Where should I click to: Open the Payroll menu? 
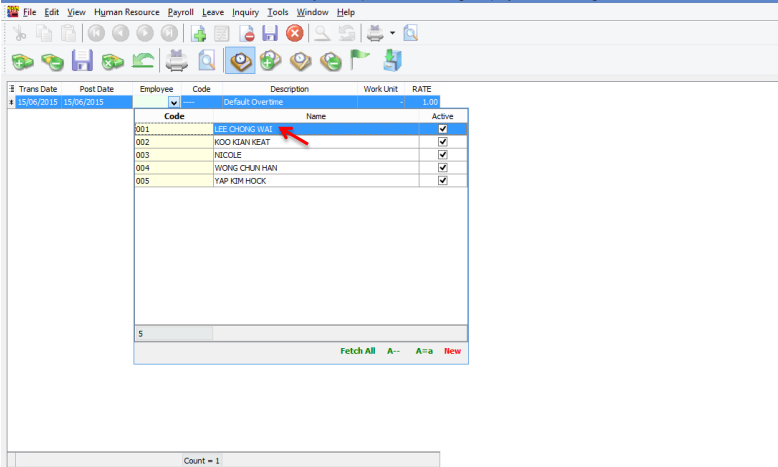[181, 12]
